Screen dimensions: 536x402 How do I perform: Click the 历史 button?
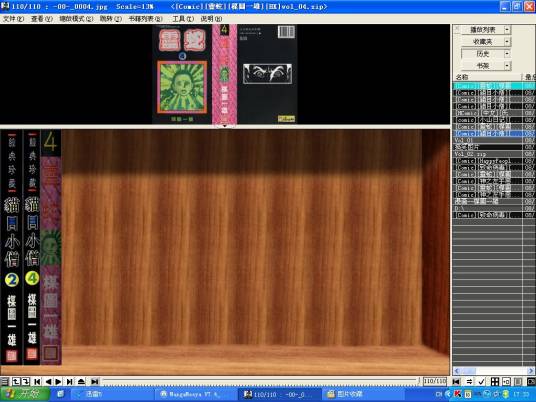click(x=482, y=54)
